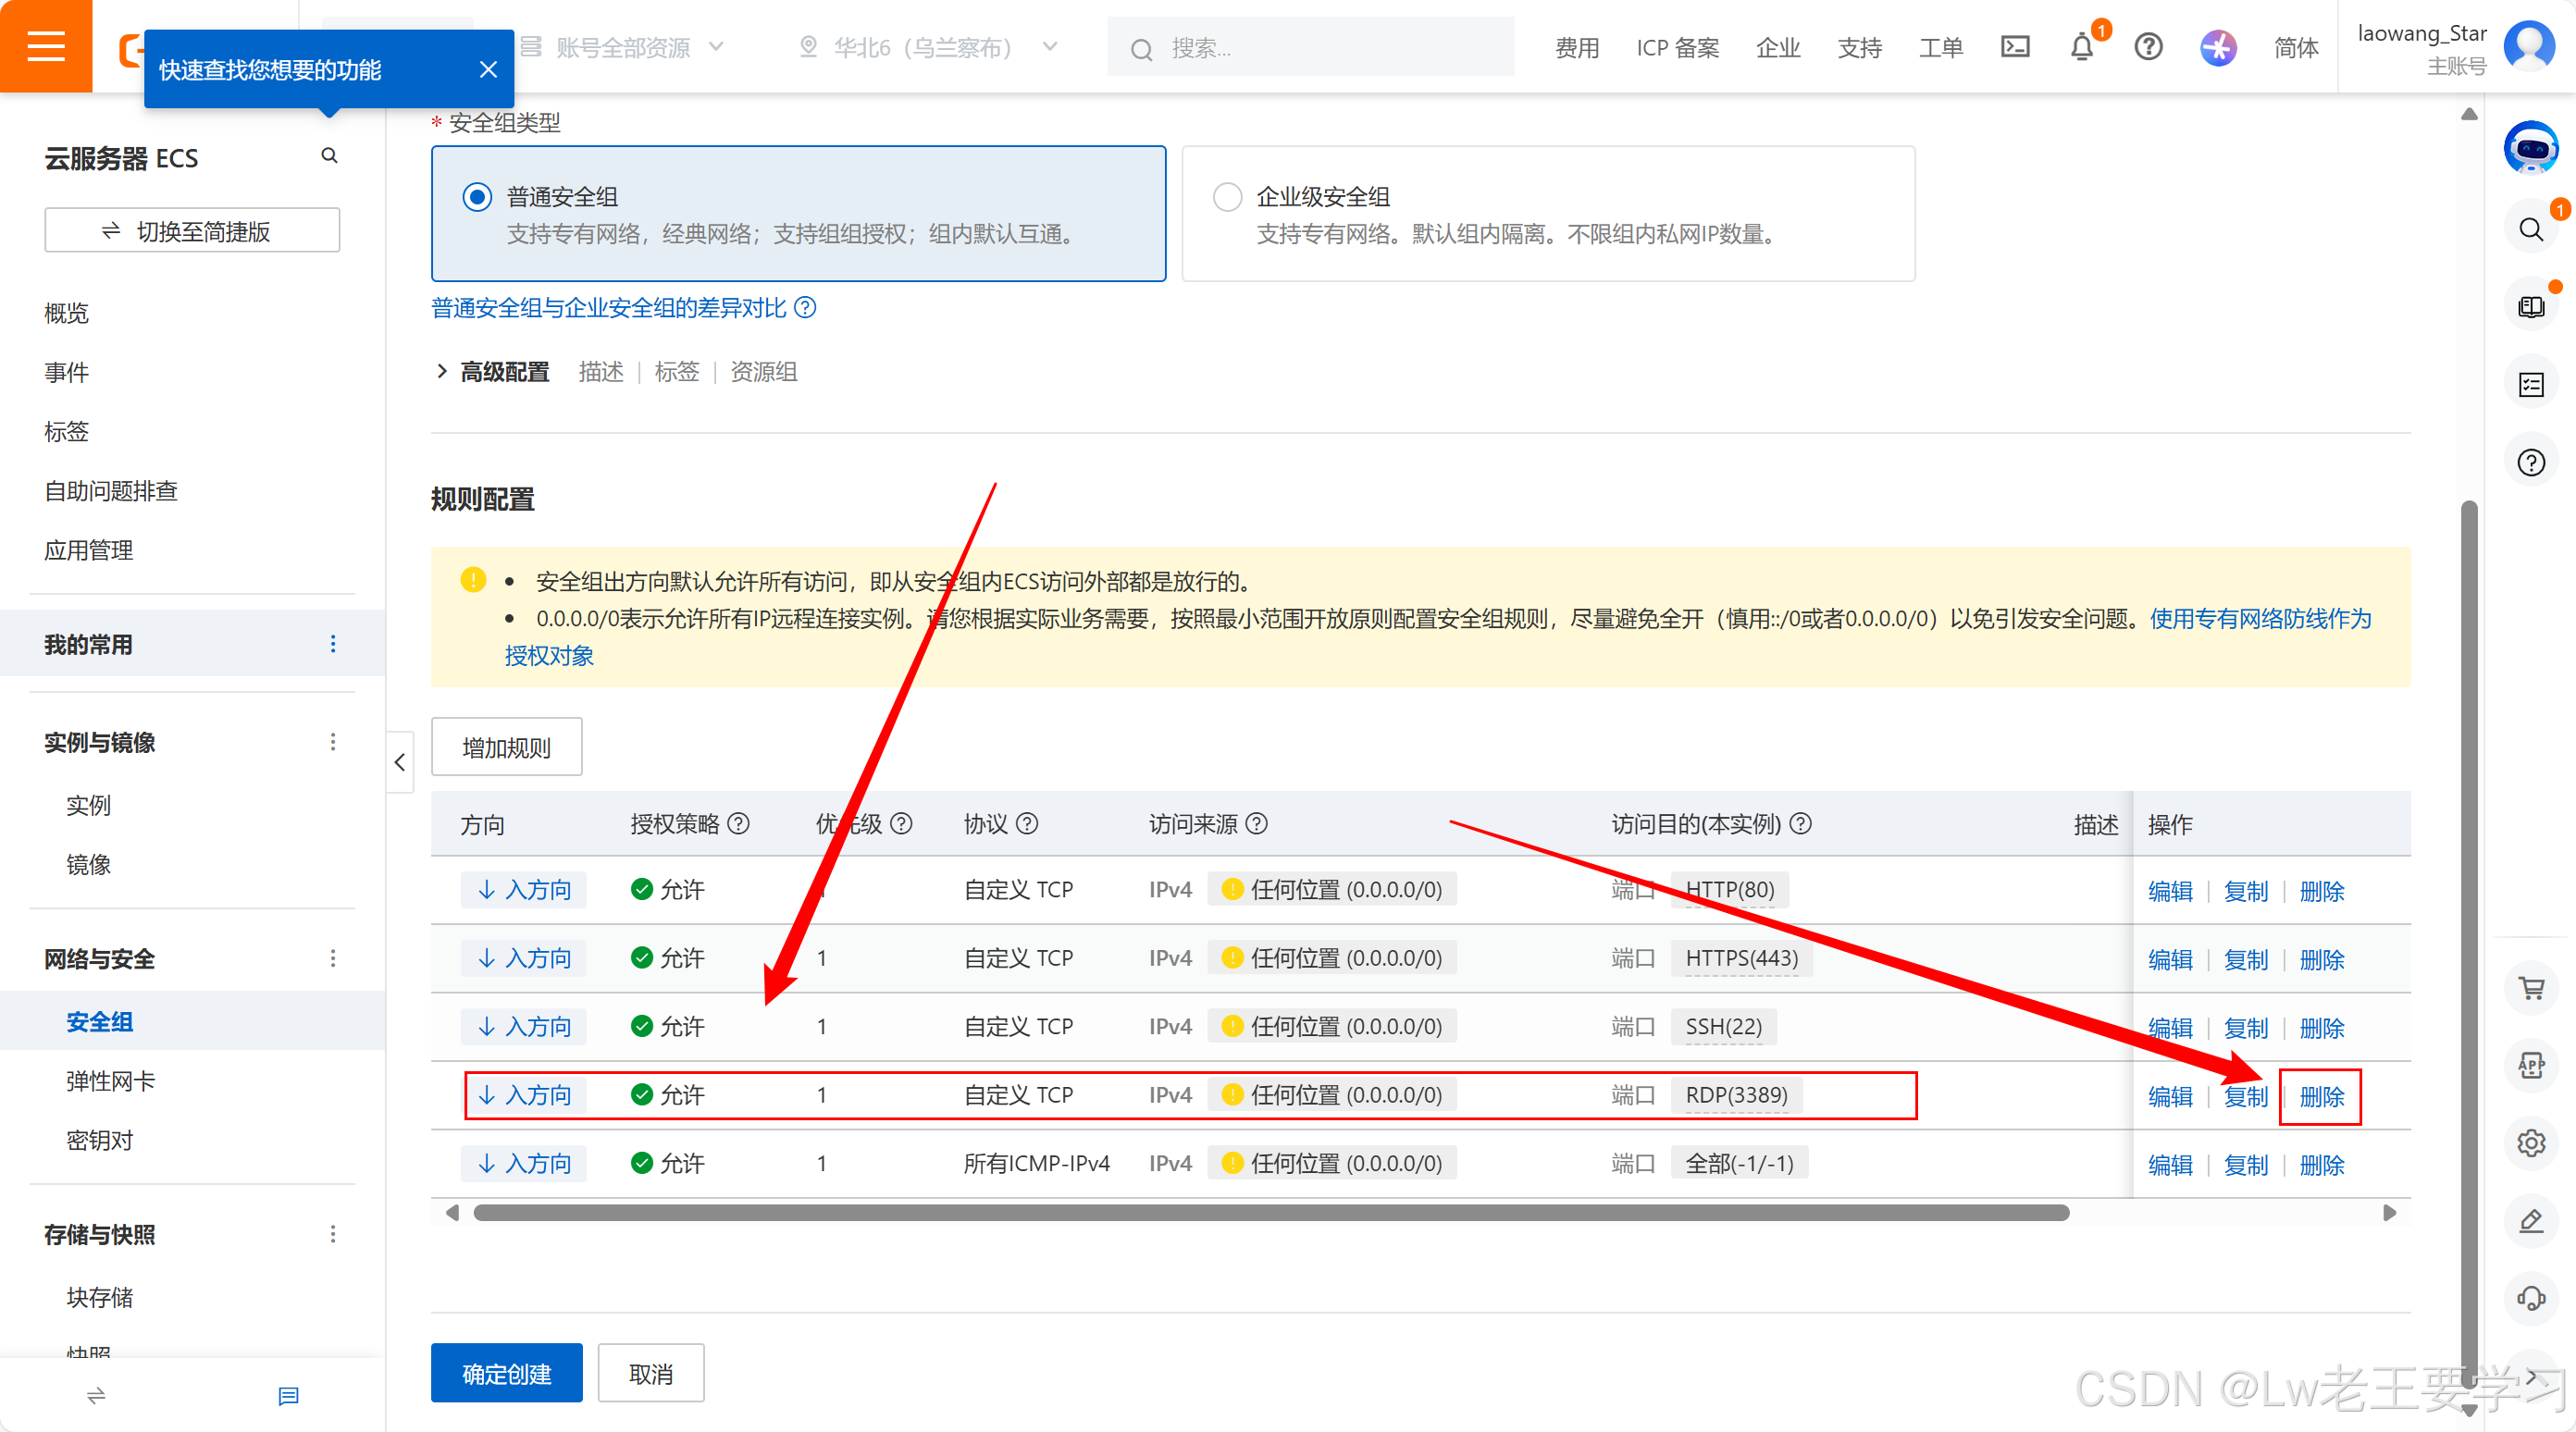Open 支持 in top menu
This screenshot has height=1432, width=2576.
pos(1859,47)
